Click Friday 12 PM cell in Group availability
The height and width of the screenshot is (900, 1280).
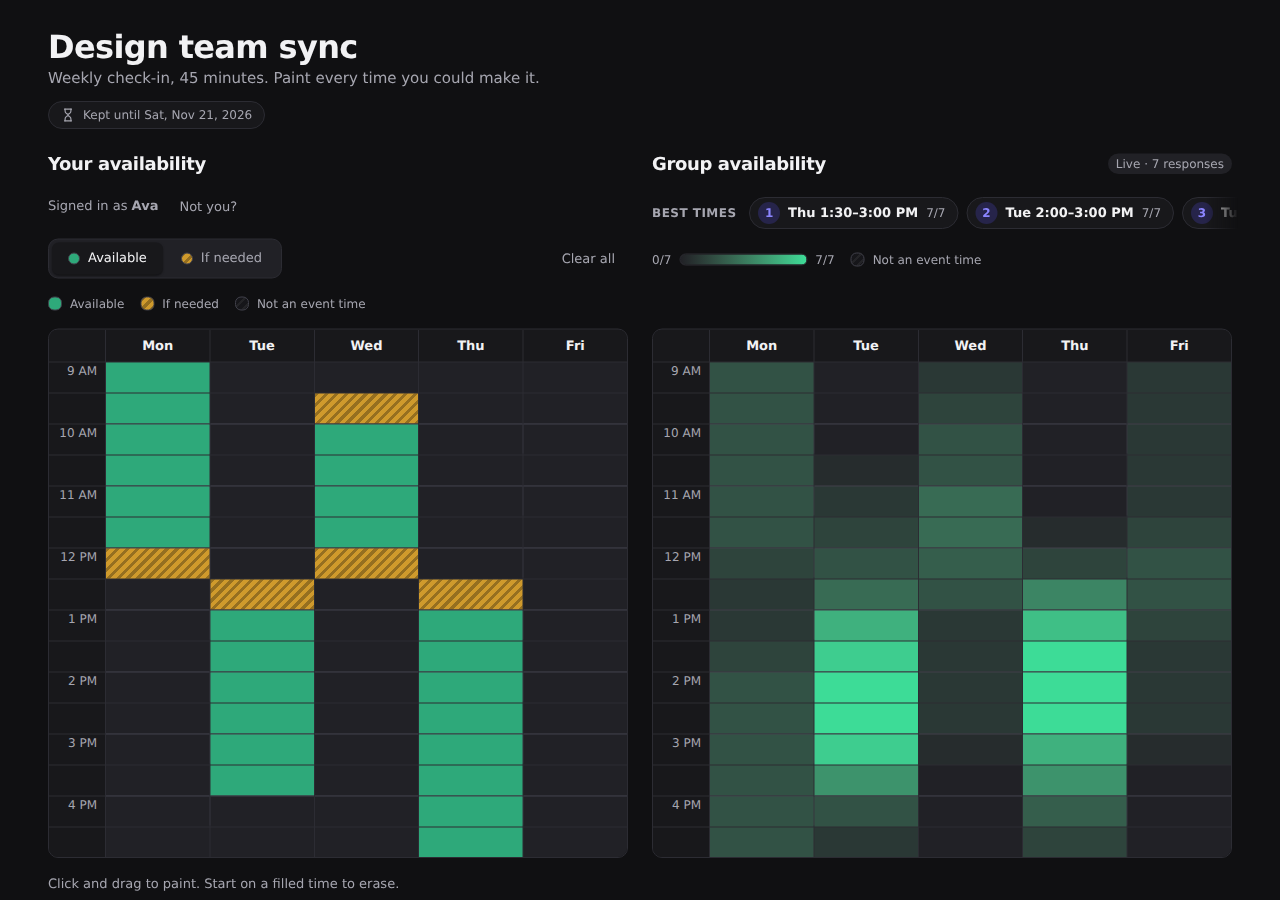click(1179, 563)
